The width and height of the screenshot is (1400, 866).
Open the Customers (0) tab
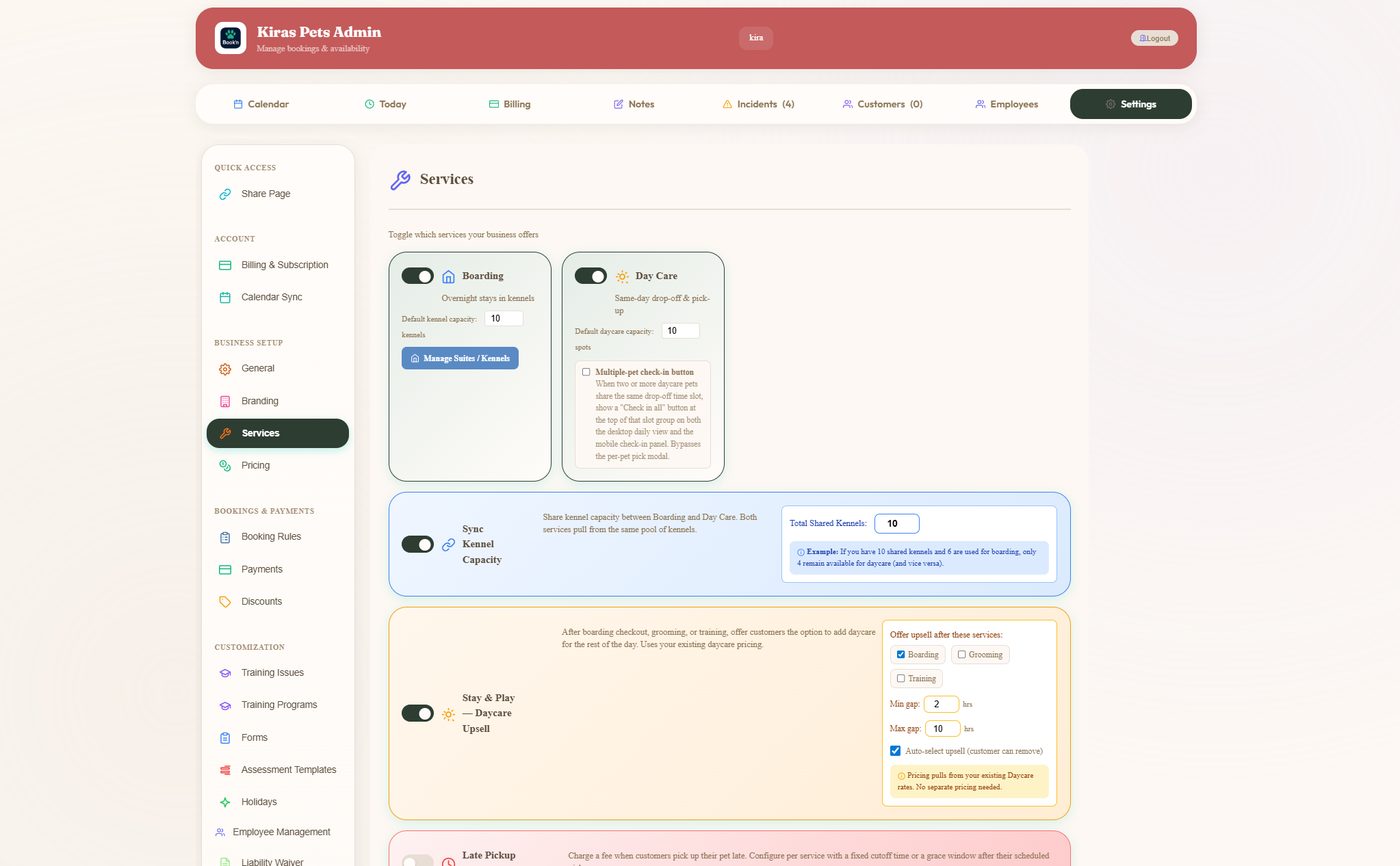(x=882, y=104)
